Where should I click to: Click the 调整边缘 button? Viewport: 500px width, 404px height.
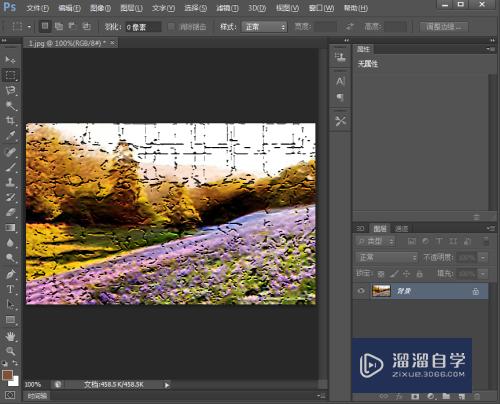coord(444,27)
